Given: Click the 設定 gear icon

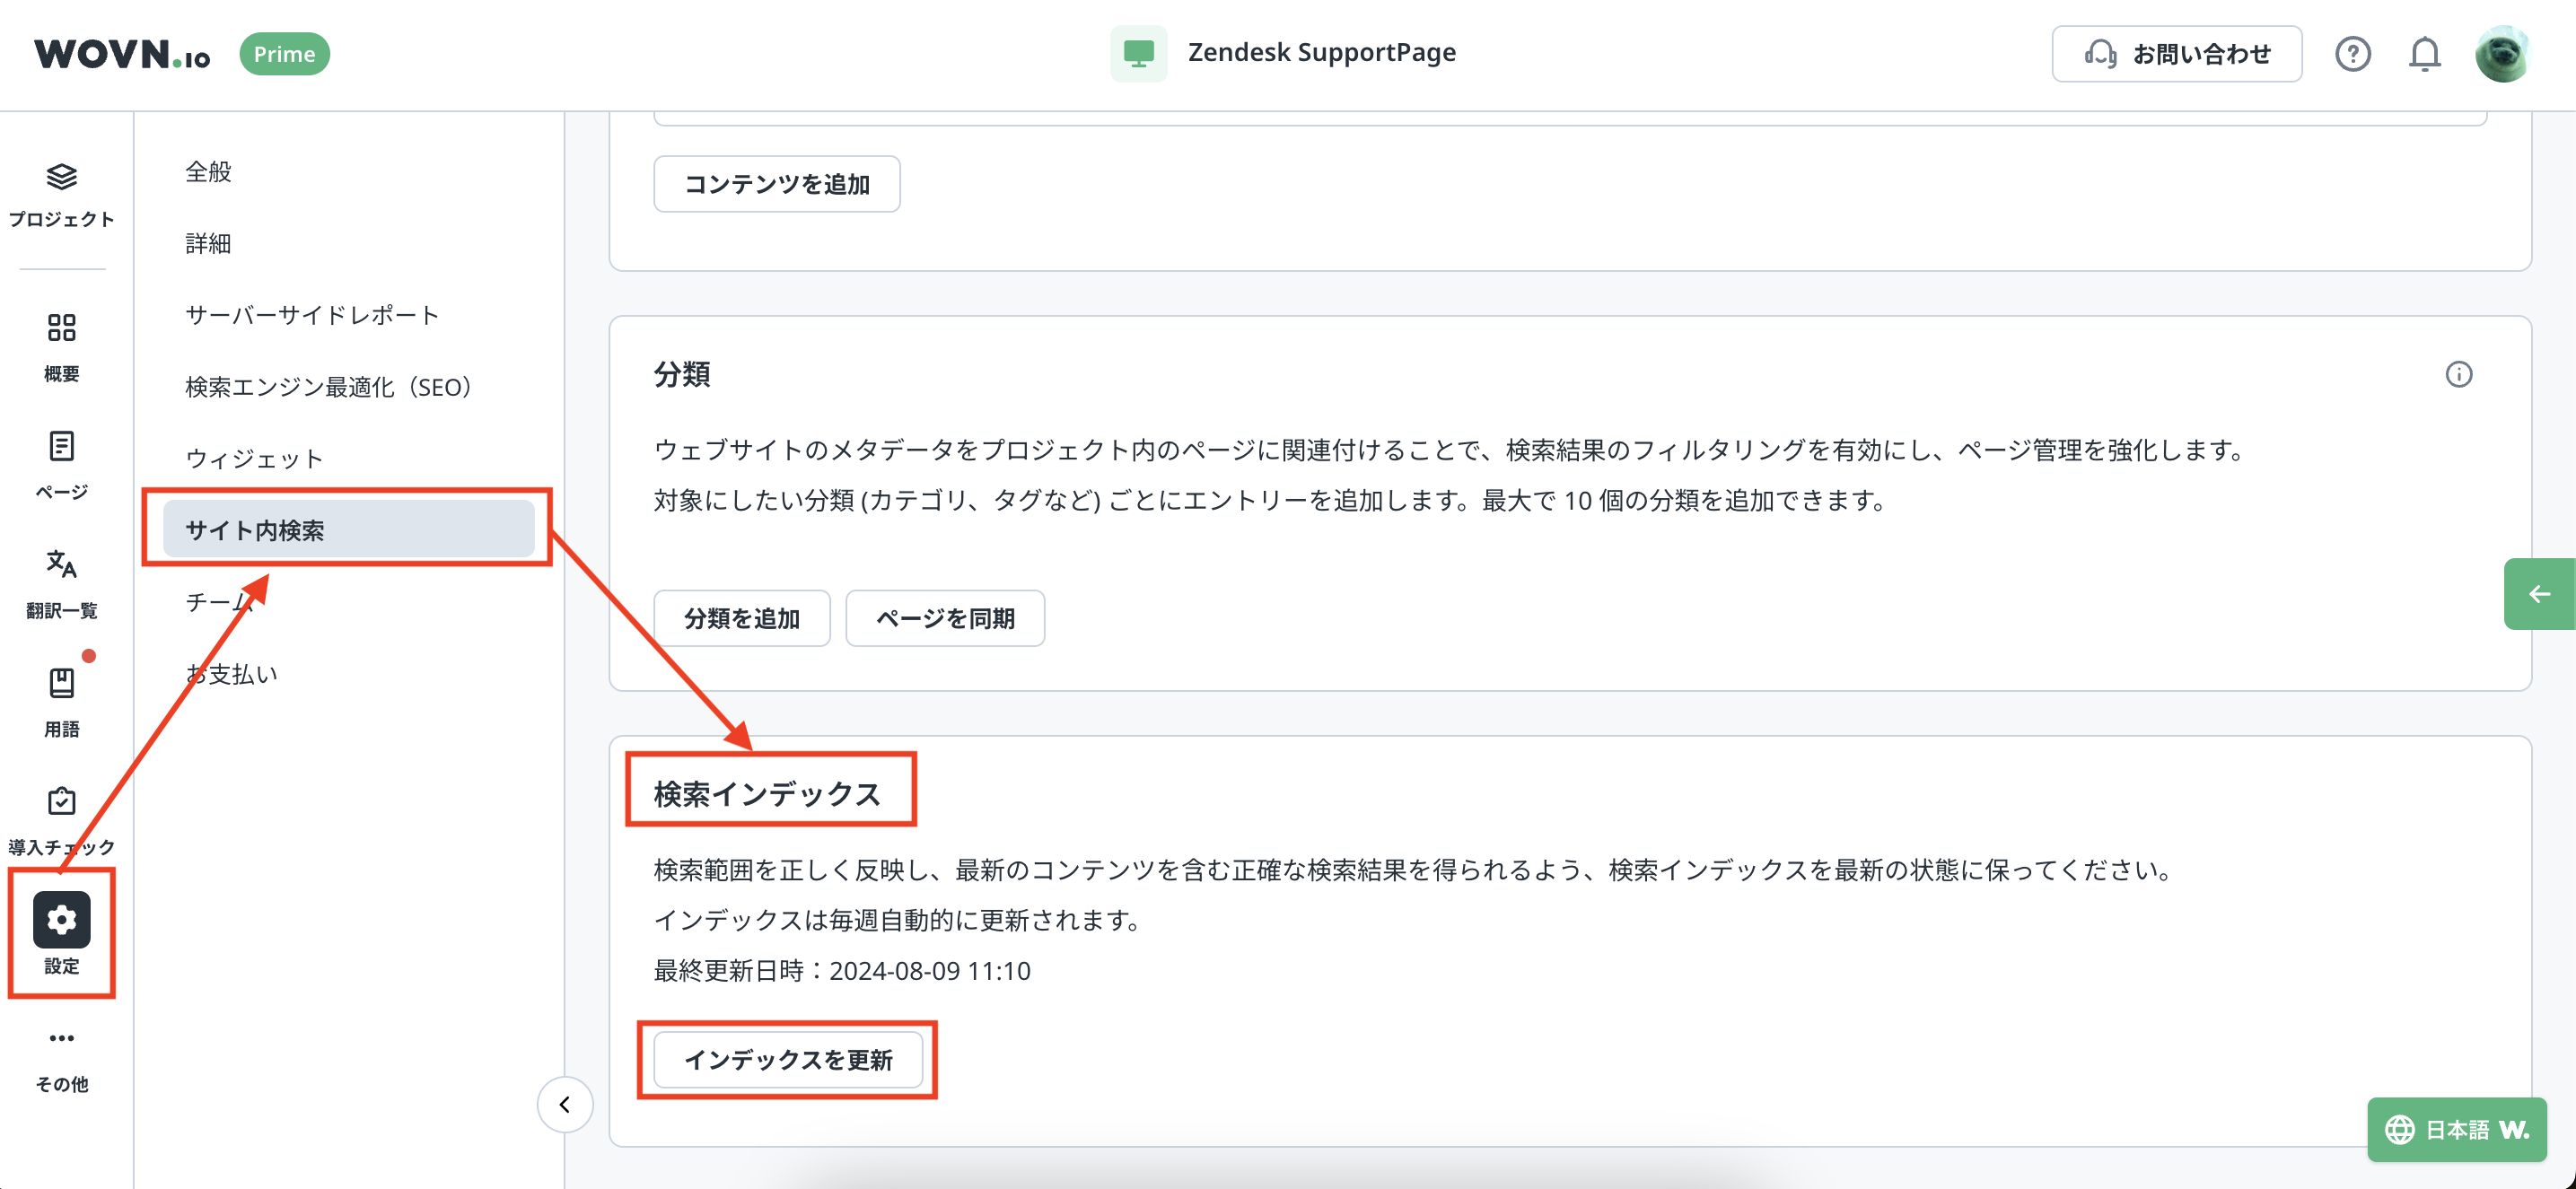Looking at the screenshot, I should pyautogui.click(x=61, y=920).
